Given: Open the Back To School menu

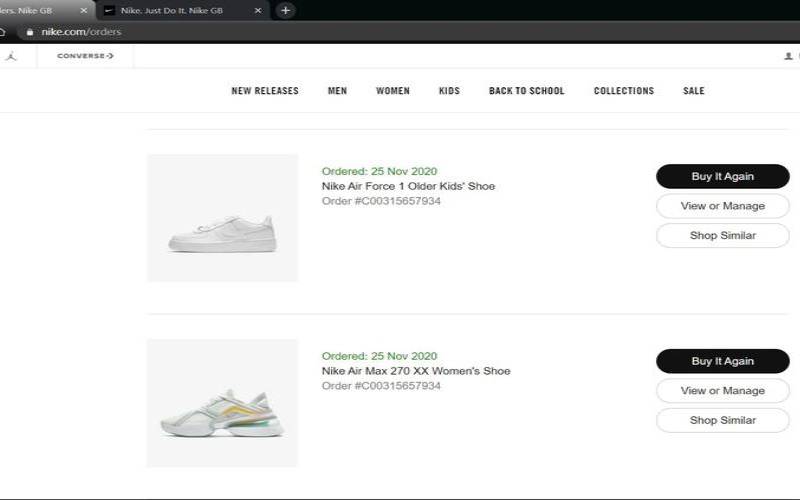Looking at the screenshot, I should point(527,91).
